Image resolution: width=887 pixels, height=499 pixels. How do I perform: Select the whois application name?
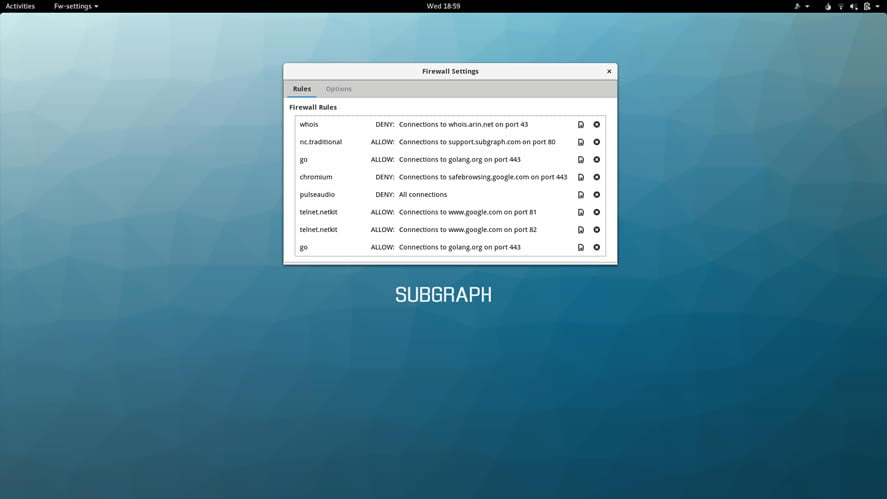[x=309, y=124]
